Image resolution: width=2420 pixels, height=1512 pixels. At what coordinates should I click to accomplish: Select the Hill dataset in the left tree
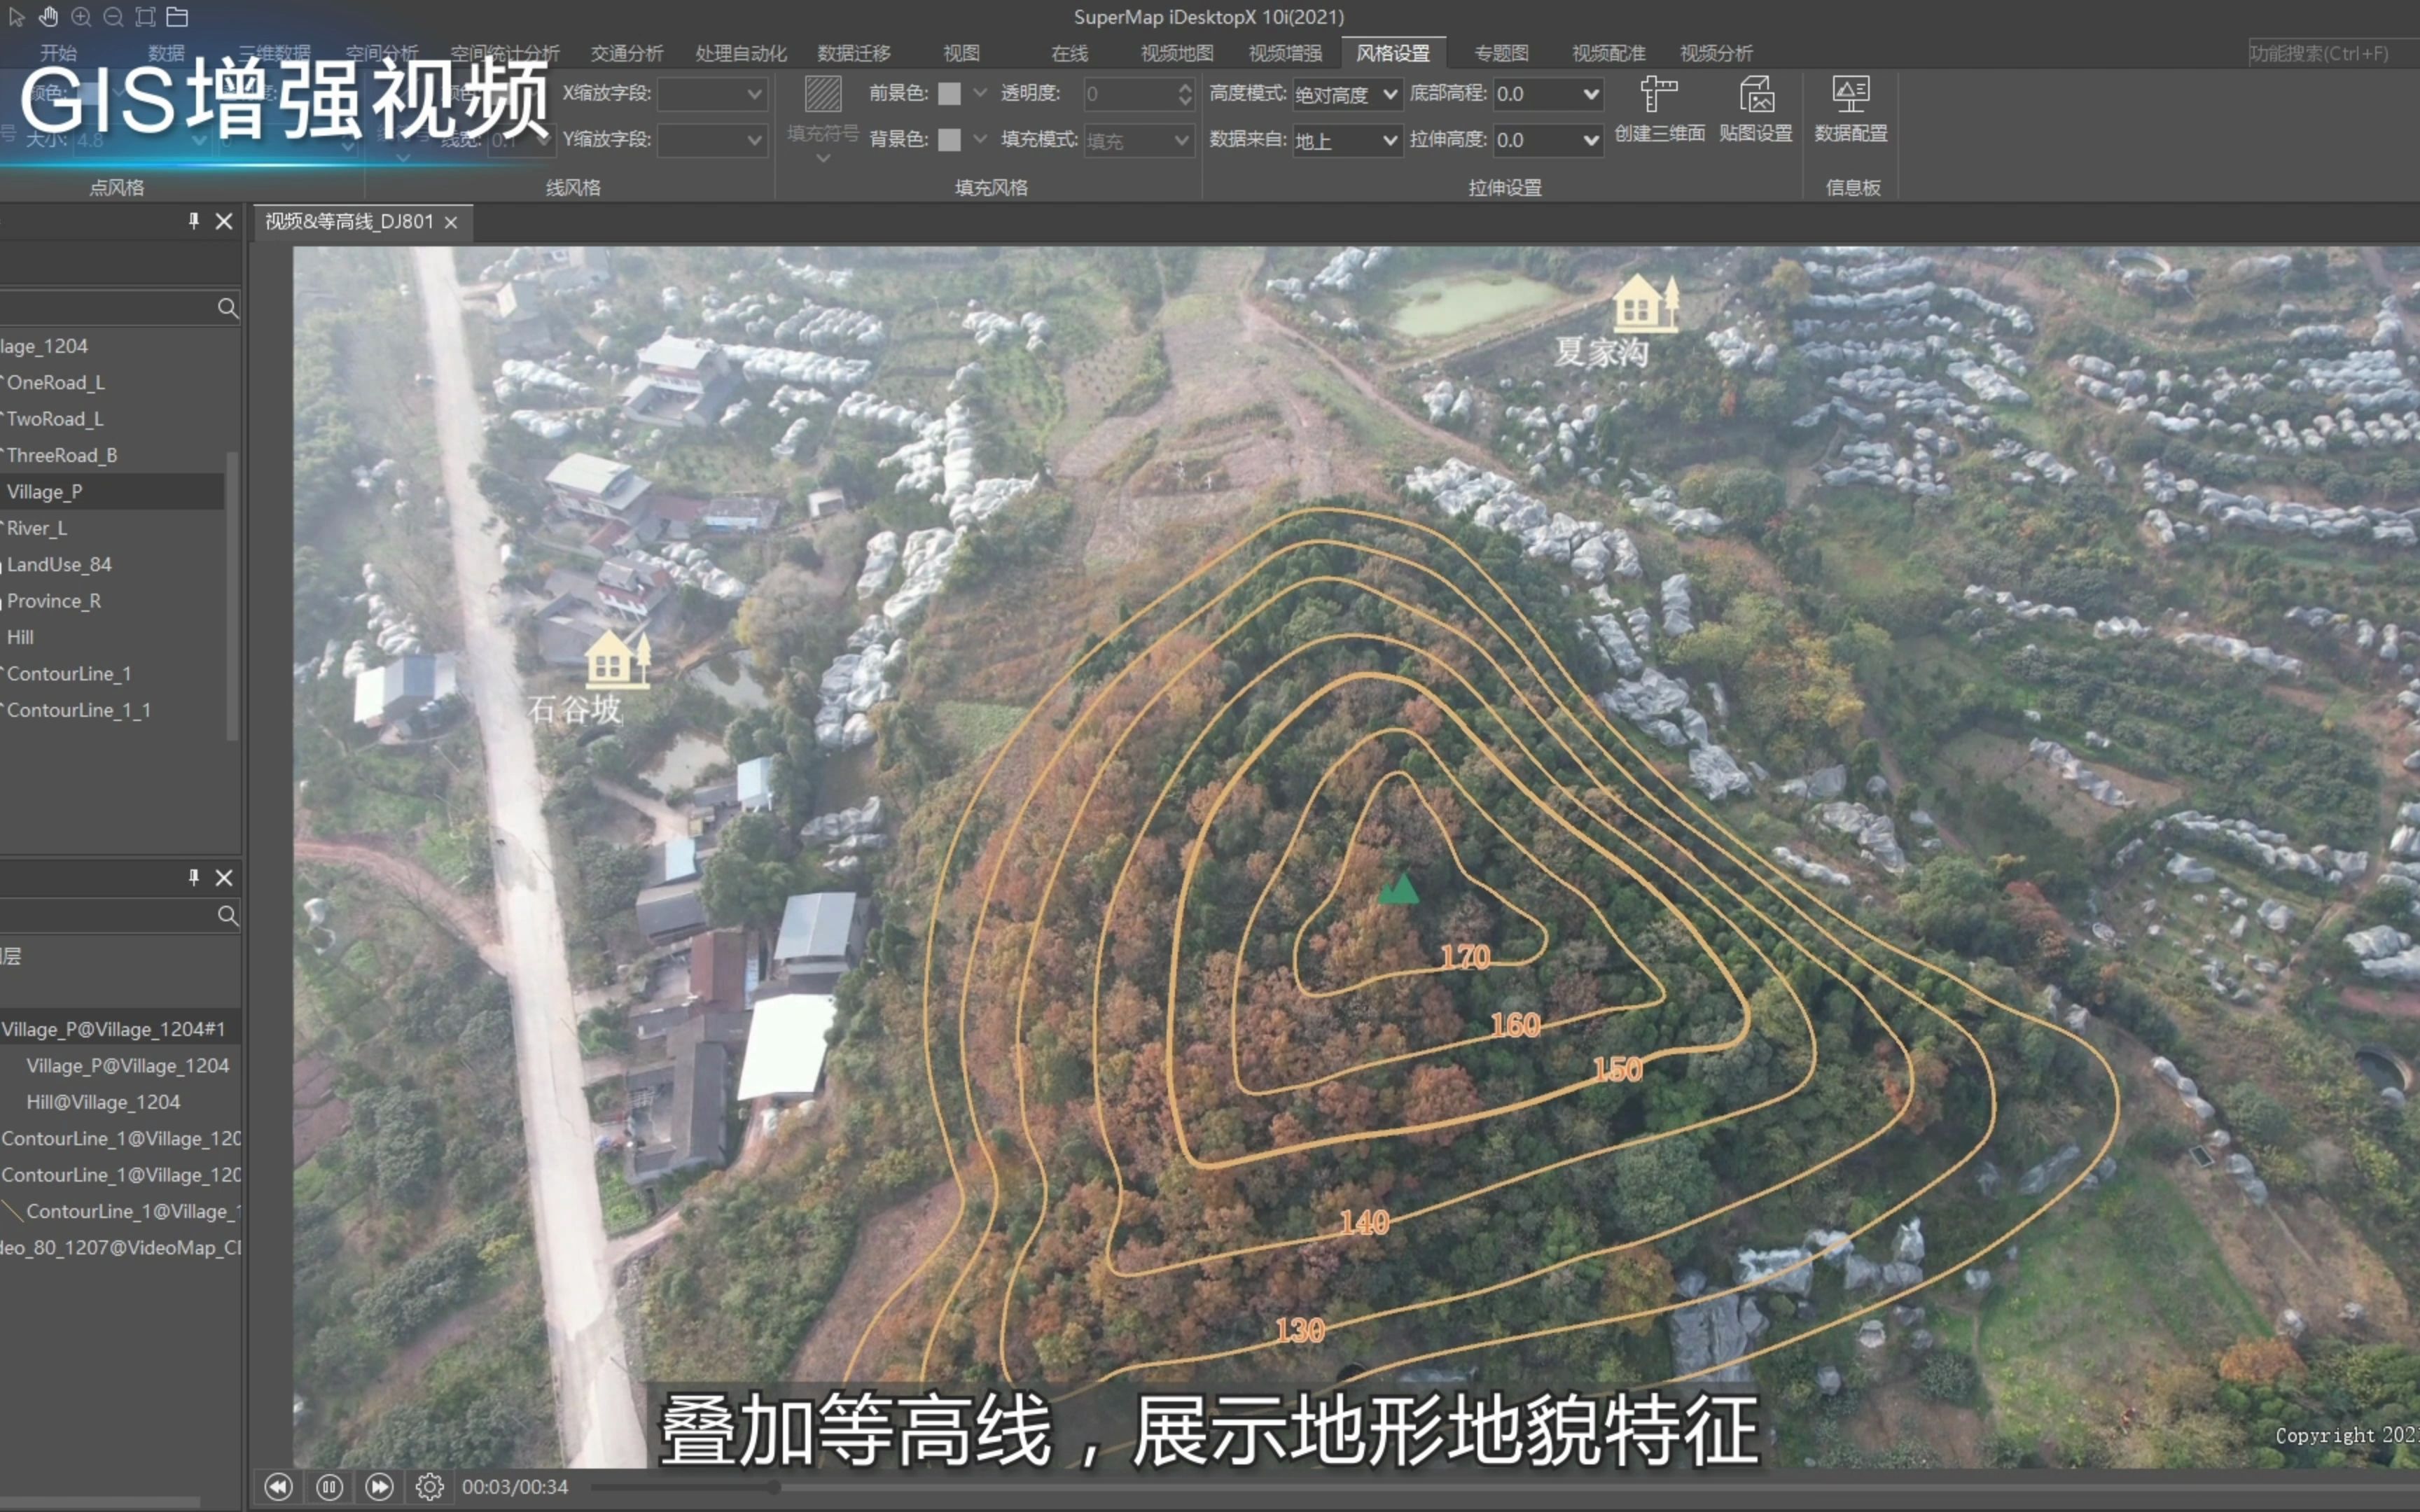[20, 637]
